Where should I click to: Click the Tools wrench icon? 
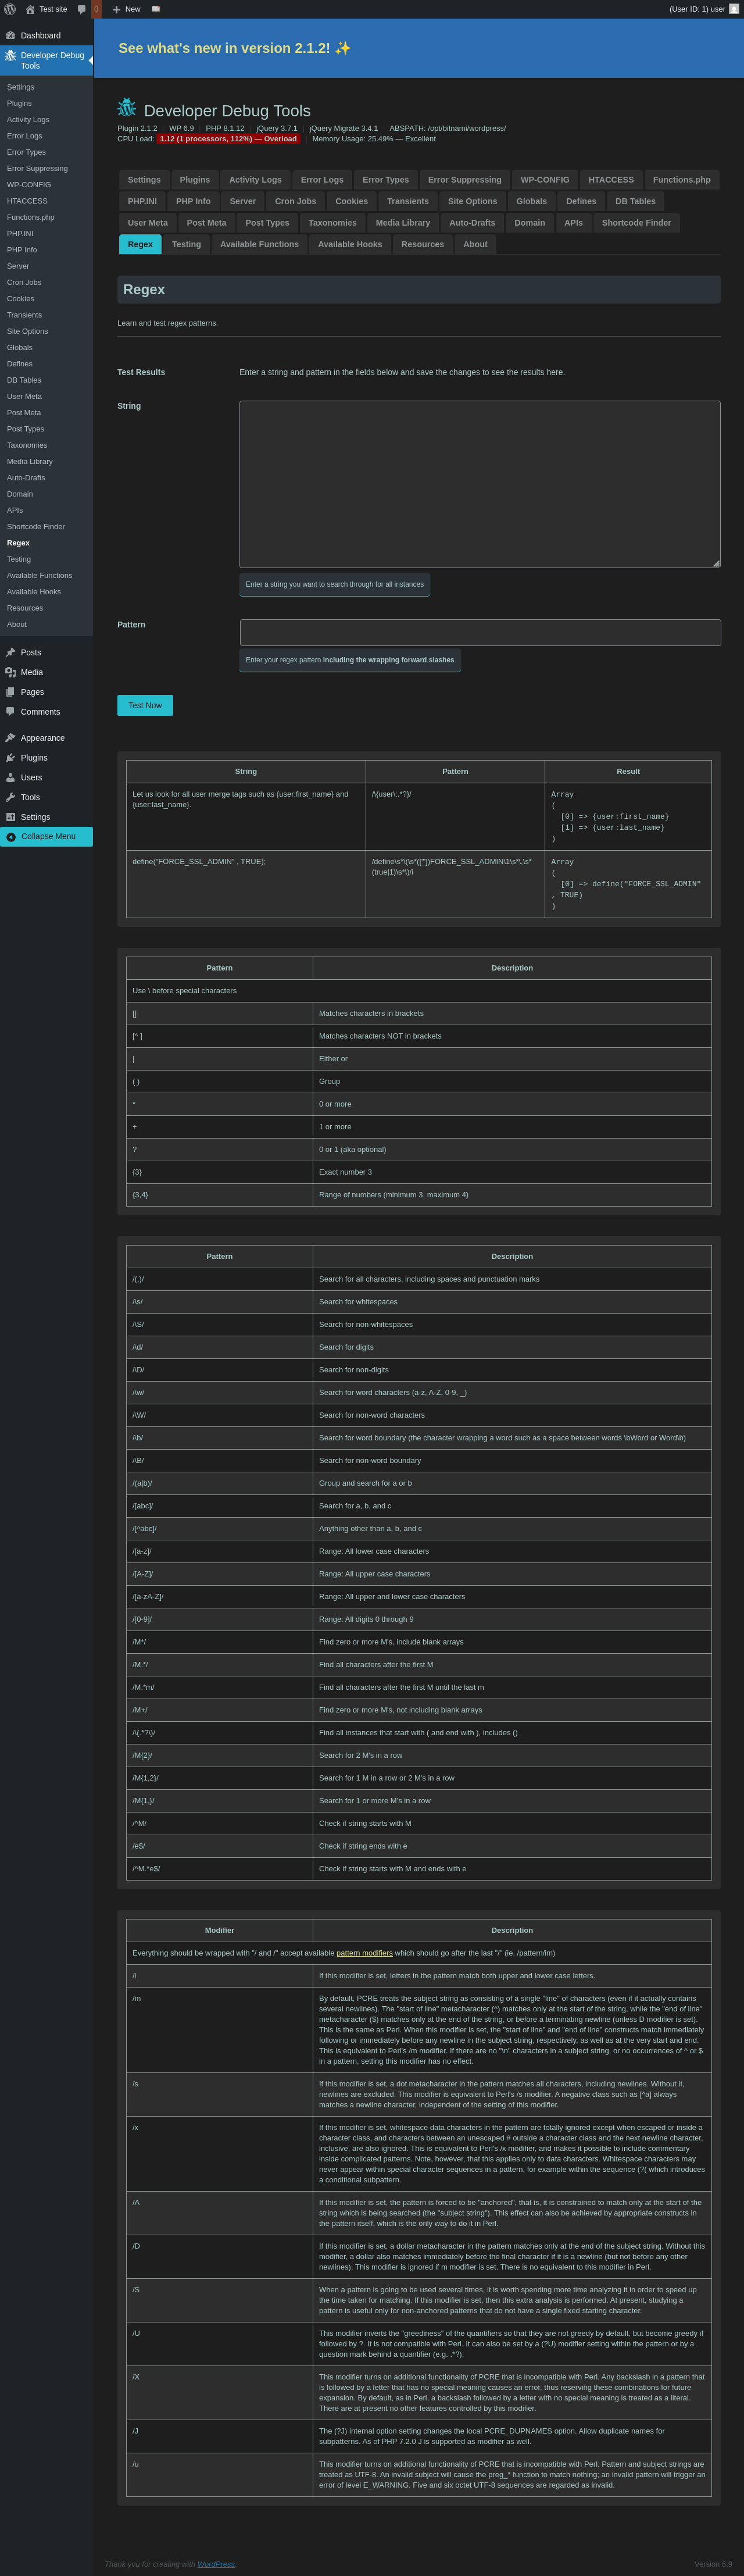click(10, 797)
